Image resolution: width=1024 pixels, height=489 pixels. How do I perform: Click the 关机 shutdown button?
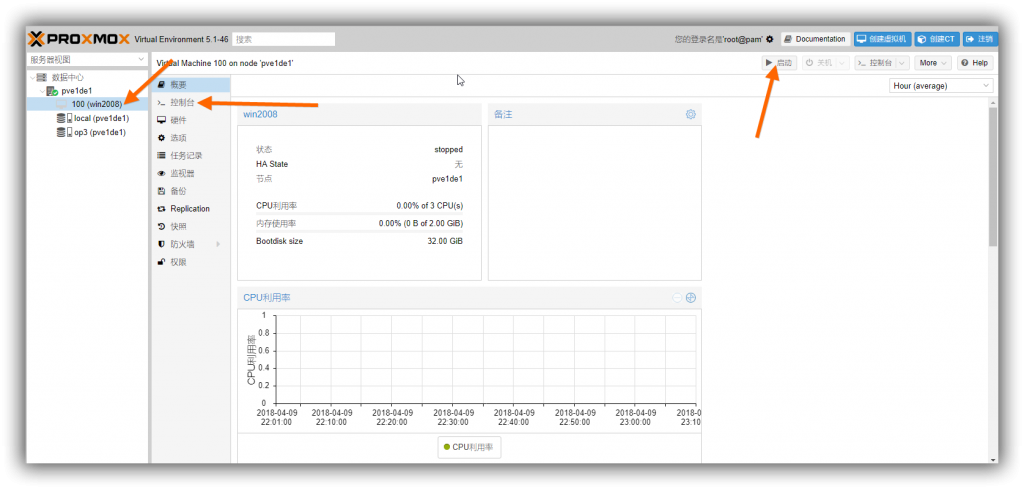819,63
